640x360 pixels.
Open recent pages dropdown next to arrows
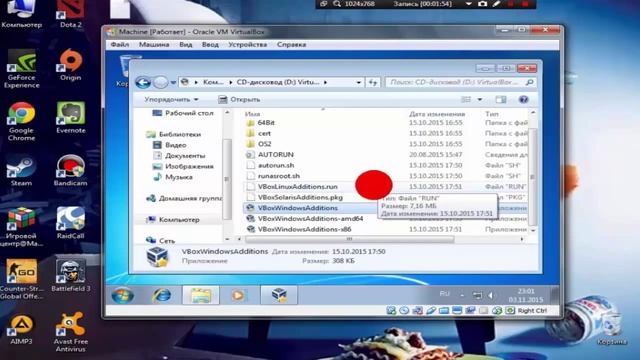[173, 83]
